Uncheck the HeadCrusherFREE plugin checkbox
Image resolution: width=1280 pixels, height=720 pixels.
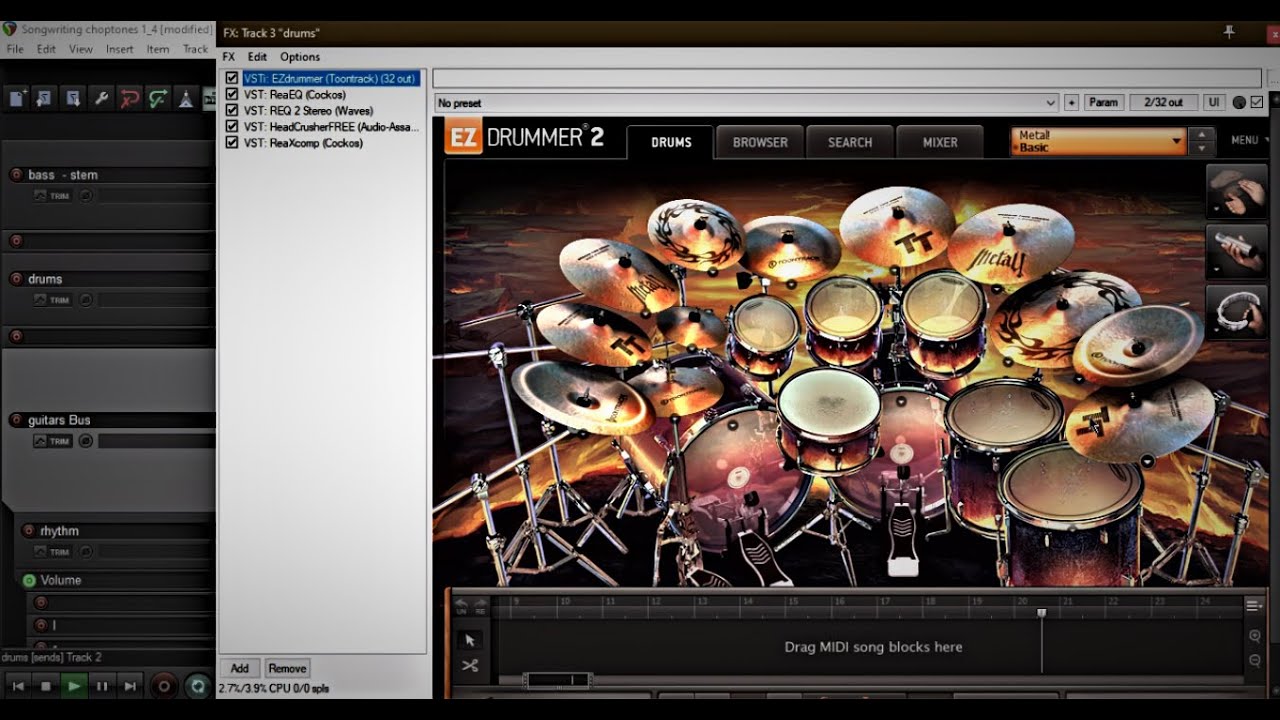(232, 126)
